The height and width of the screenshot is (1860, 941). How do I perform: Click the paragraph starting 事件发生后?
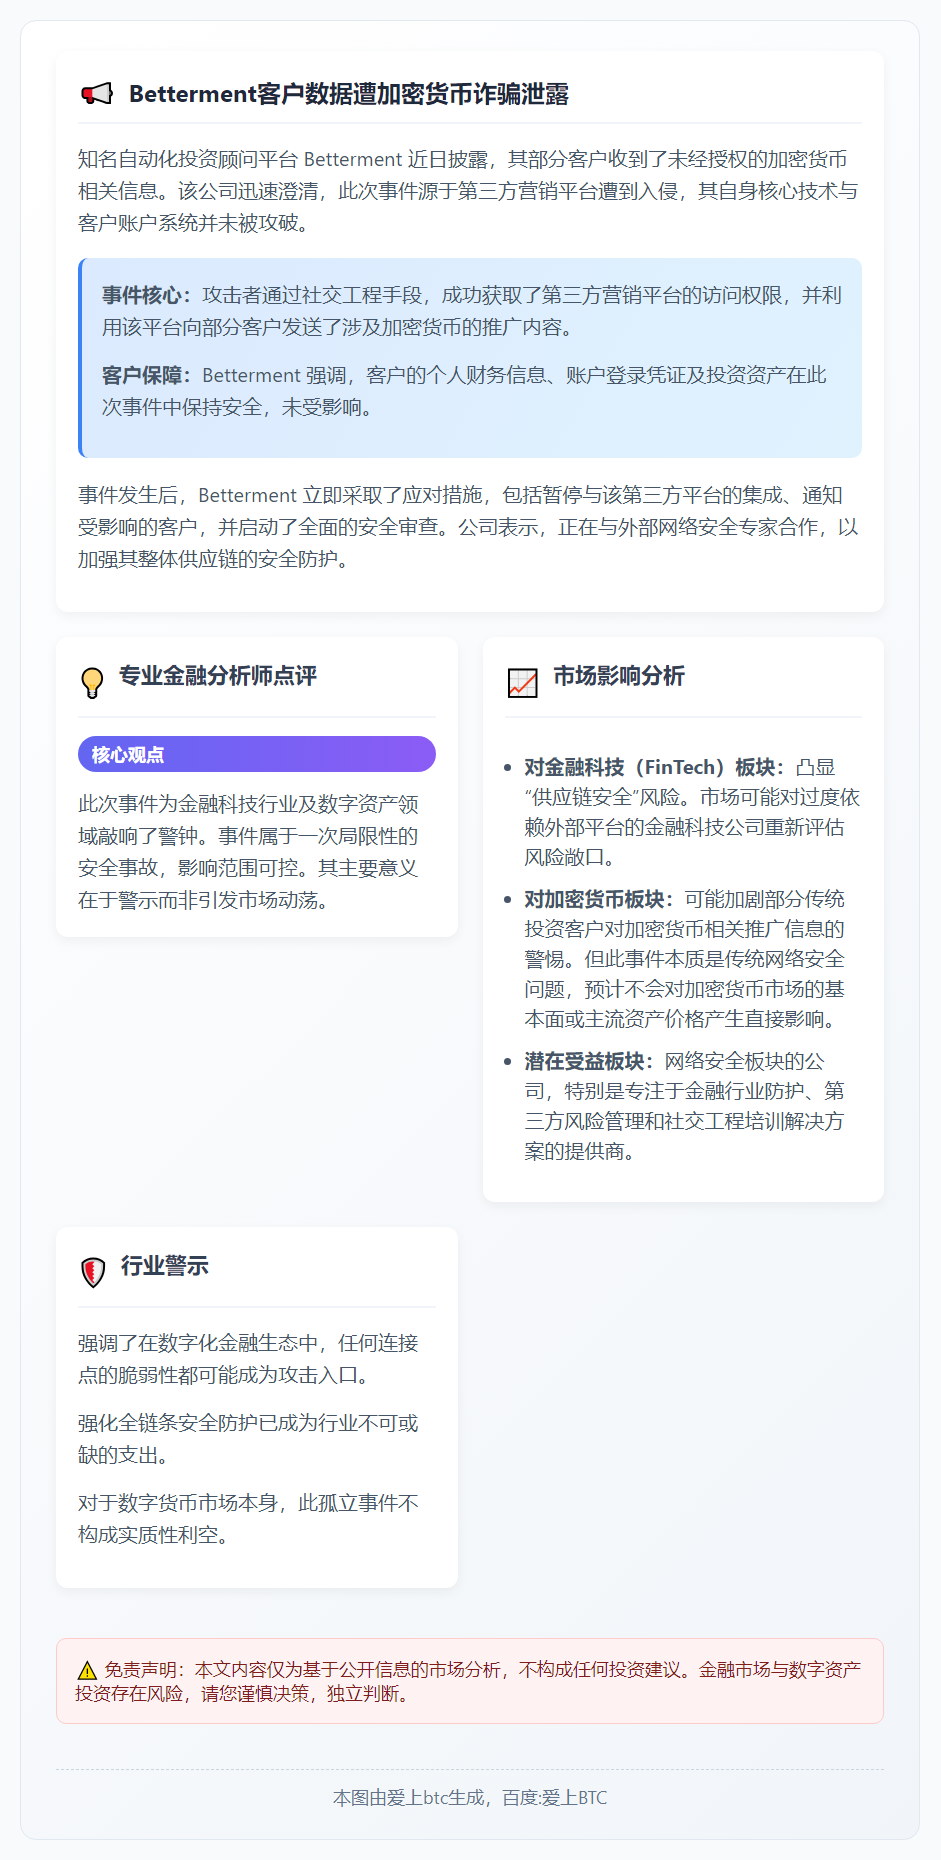coord(469,527)
